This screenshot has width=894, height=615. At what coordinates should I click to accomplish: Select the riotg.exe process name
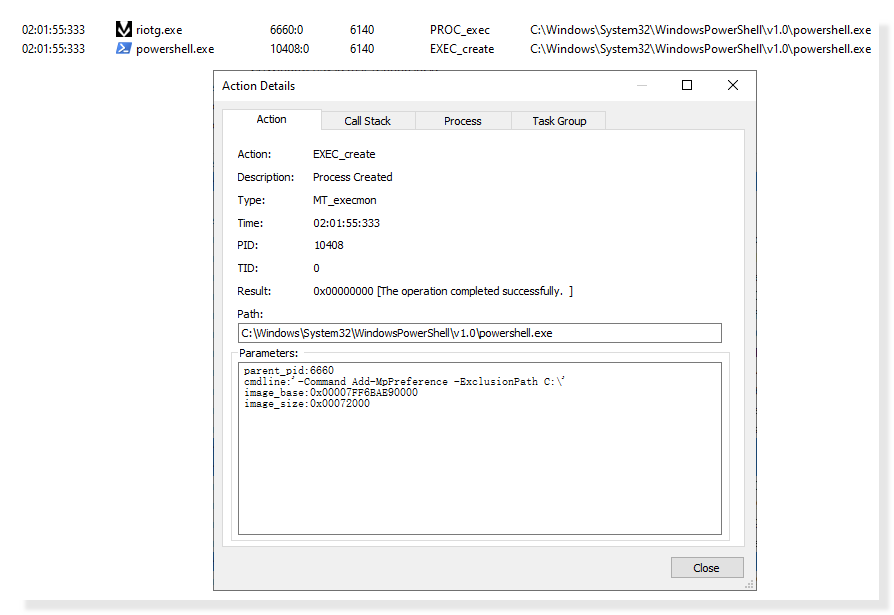[x=159, y=30]
